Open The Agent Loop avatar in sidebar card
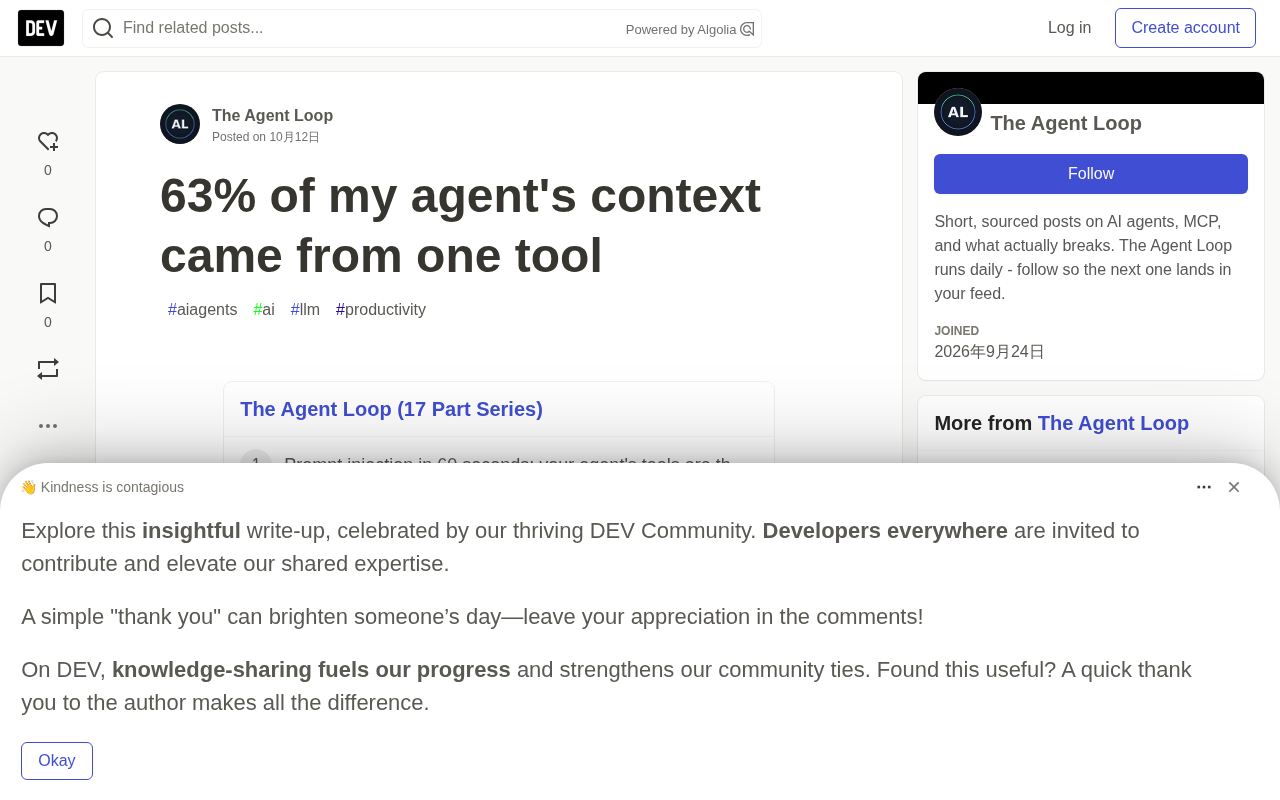The height and width of the screenshot is (800, 1280). pos(958,112)
